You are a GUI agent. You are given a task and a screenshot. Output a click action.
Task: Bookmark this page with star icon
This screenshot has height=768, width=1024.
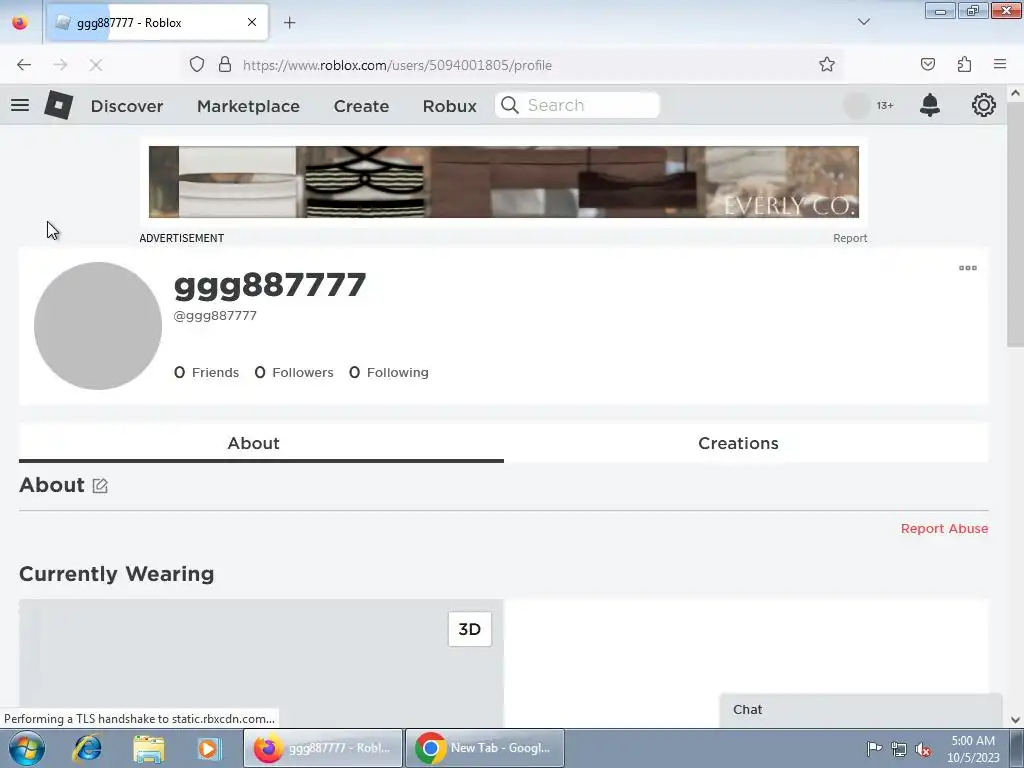coord(827,65)
